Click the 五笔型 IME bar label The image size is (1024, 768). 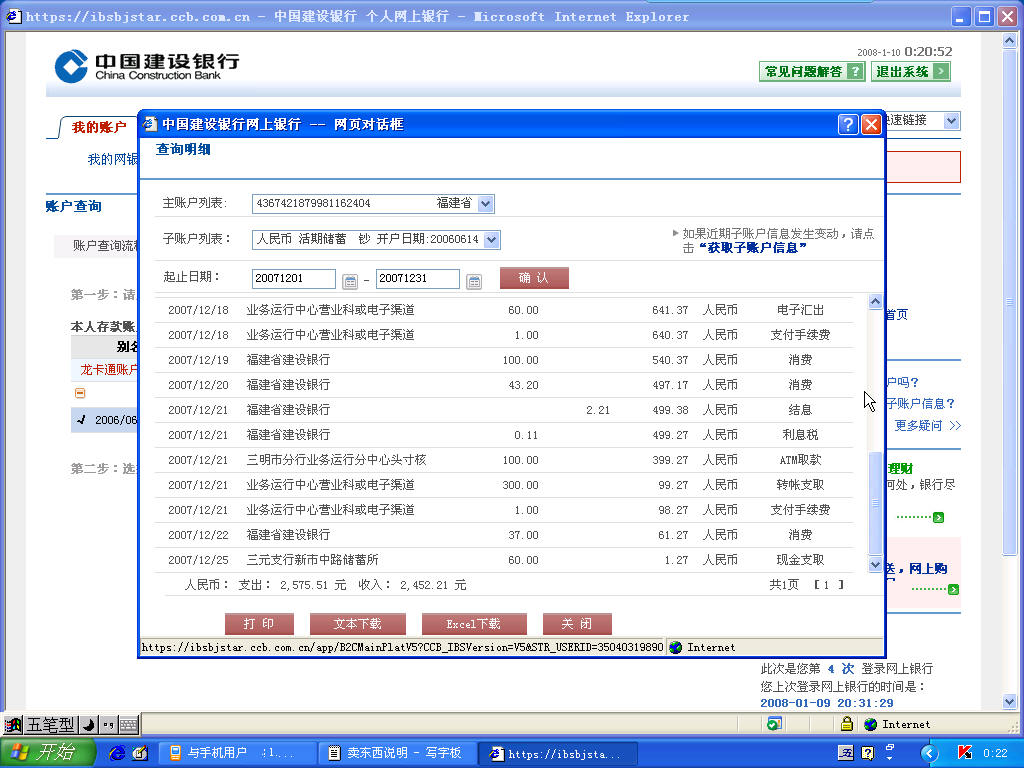pyautogui.click(x=50, y=725)
